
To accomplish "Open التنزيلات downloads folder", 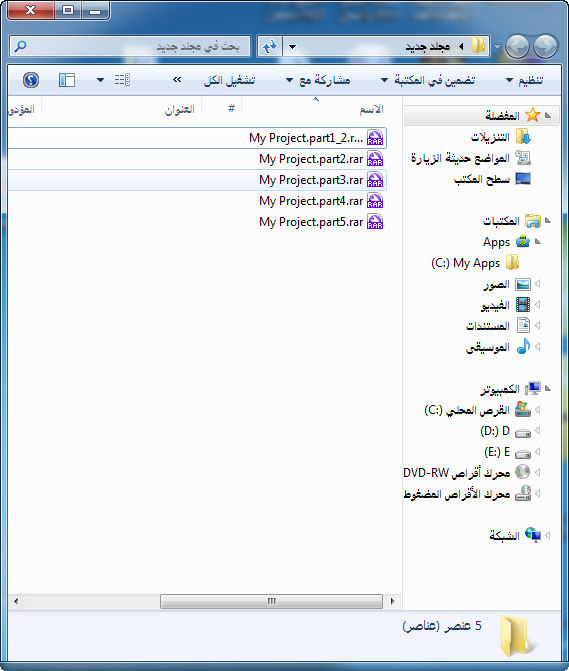I will click(x=500, y=137).
